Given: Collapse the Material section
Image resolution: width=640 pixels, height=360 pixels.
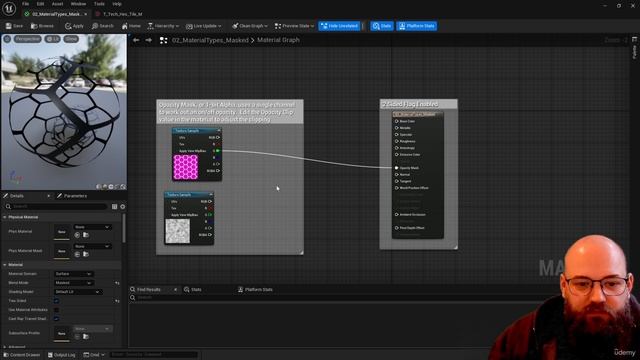Looking at the screenshot, I should coord(5,265).
